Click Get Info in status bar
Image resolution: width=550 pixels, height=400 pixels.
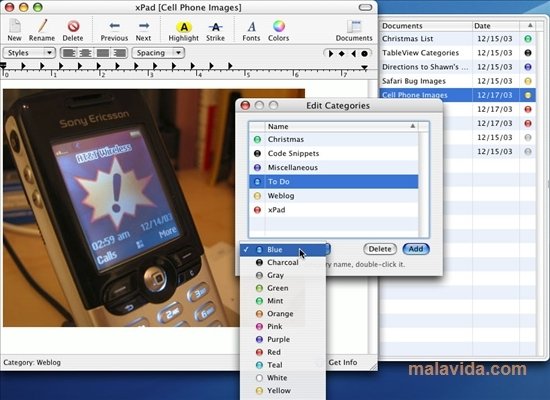pos(343,362)
